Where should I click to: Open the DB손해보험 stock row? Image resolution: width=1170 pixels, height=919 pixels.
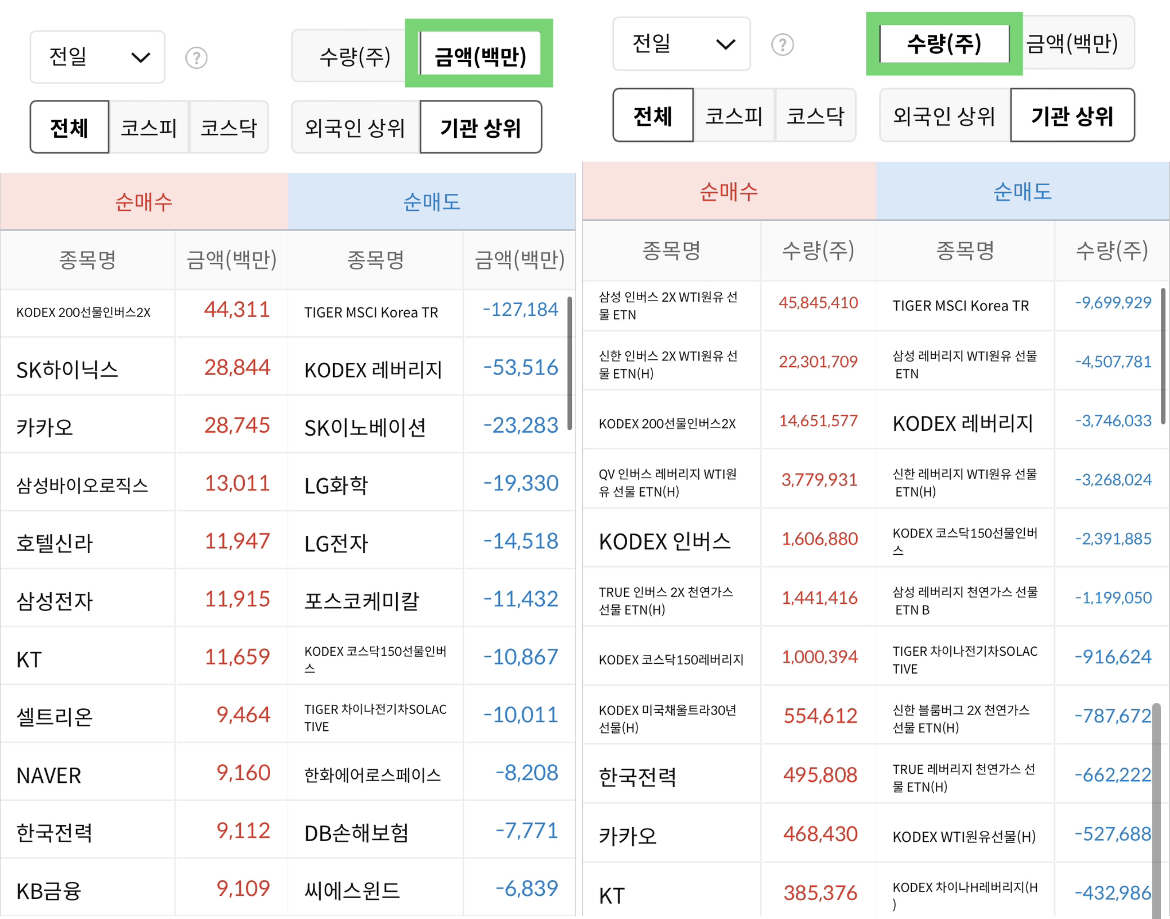click(357, 832)
